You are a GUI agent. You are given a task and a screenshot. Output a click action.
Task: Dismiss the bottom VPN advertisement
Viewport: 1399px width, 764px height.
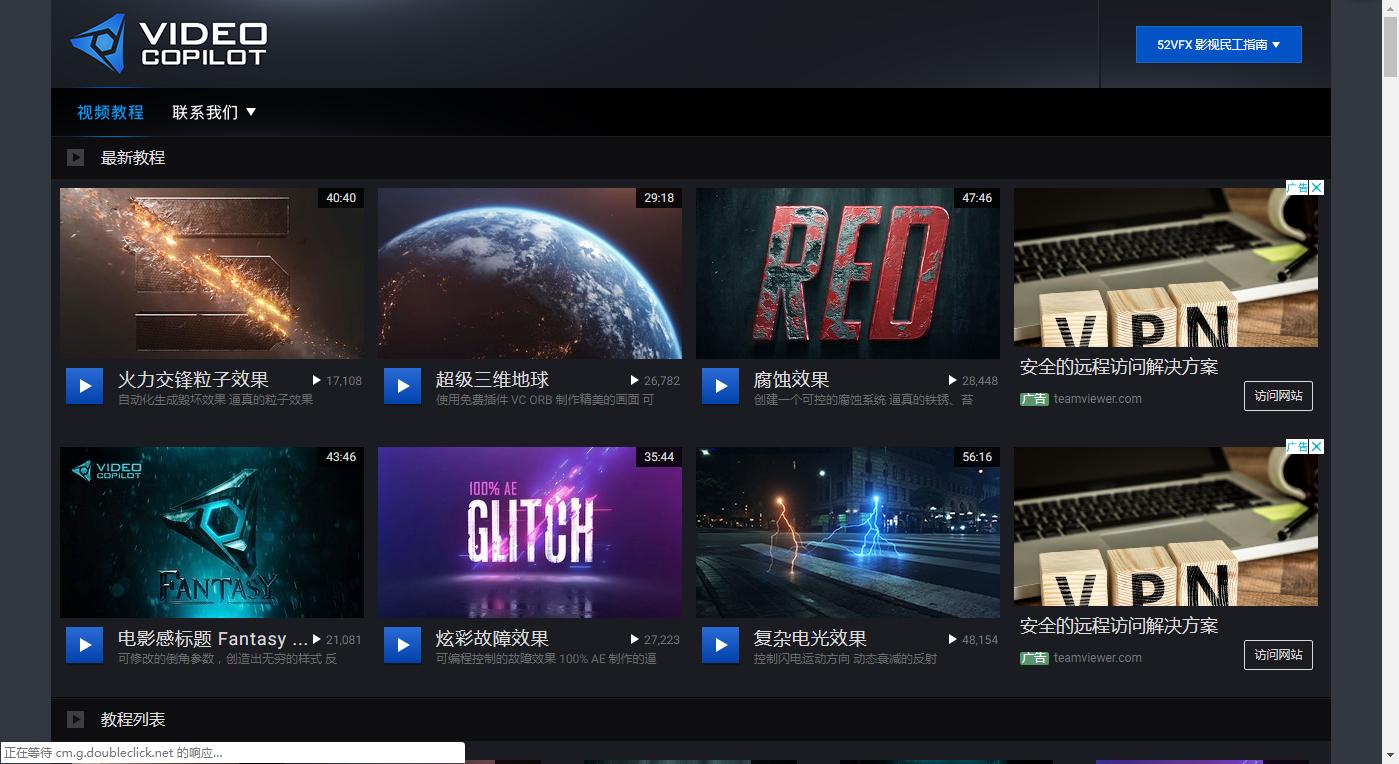1316,447
